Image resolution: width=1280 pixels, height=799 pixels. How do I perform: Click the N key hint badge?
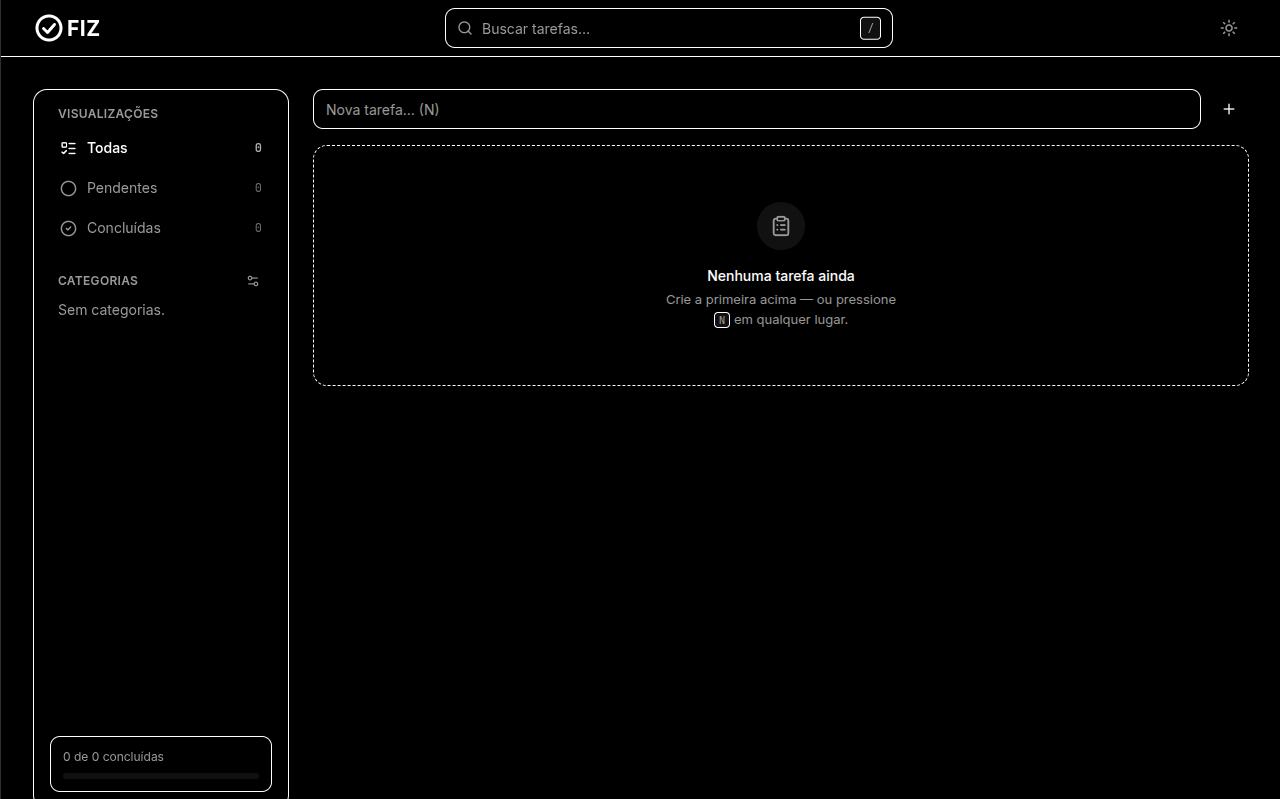coord(722,320)
